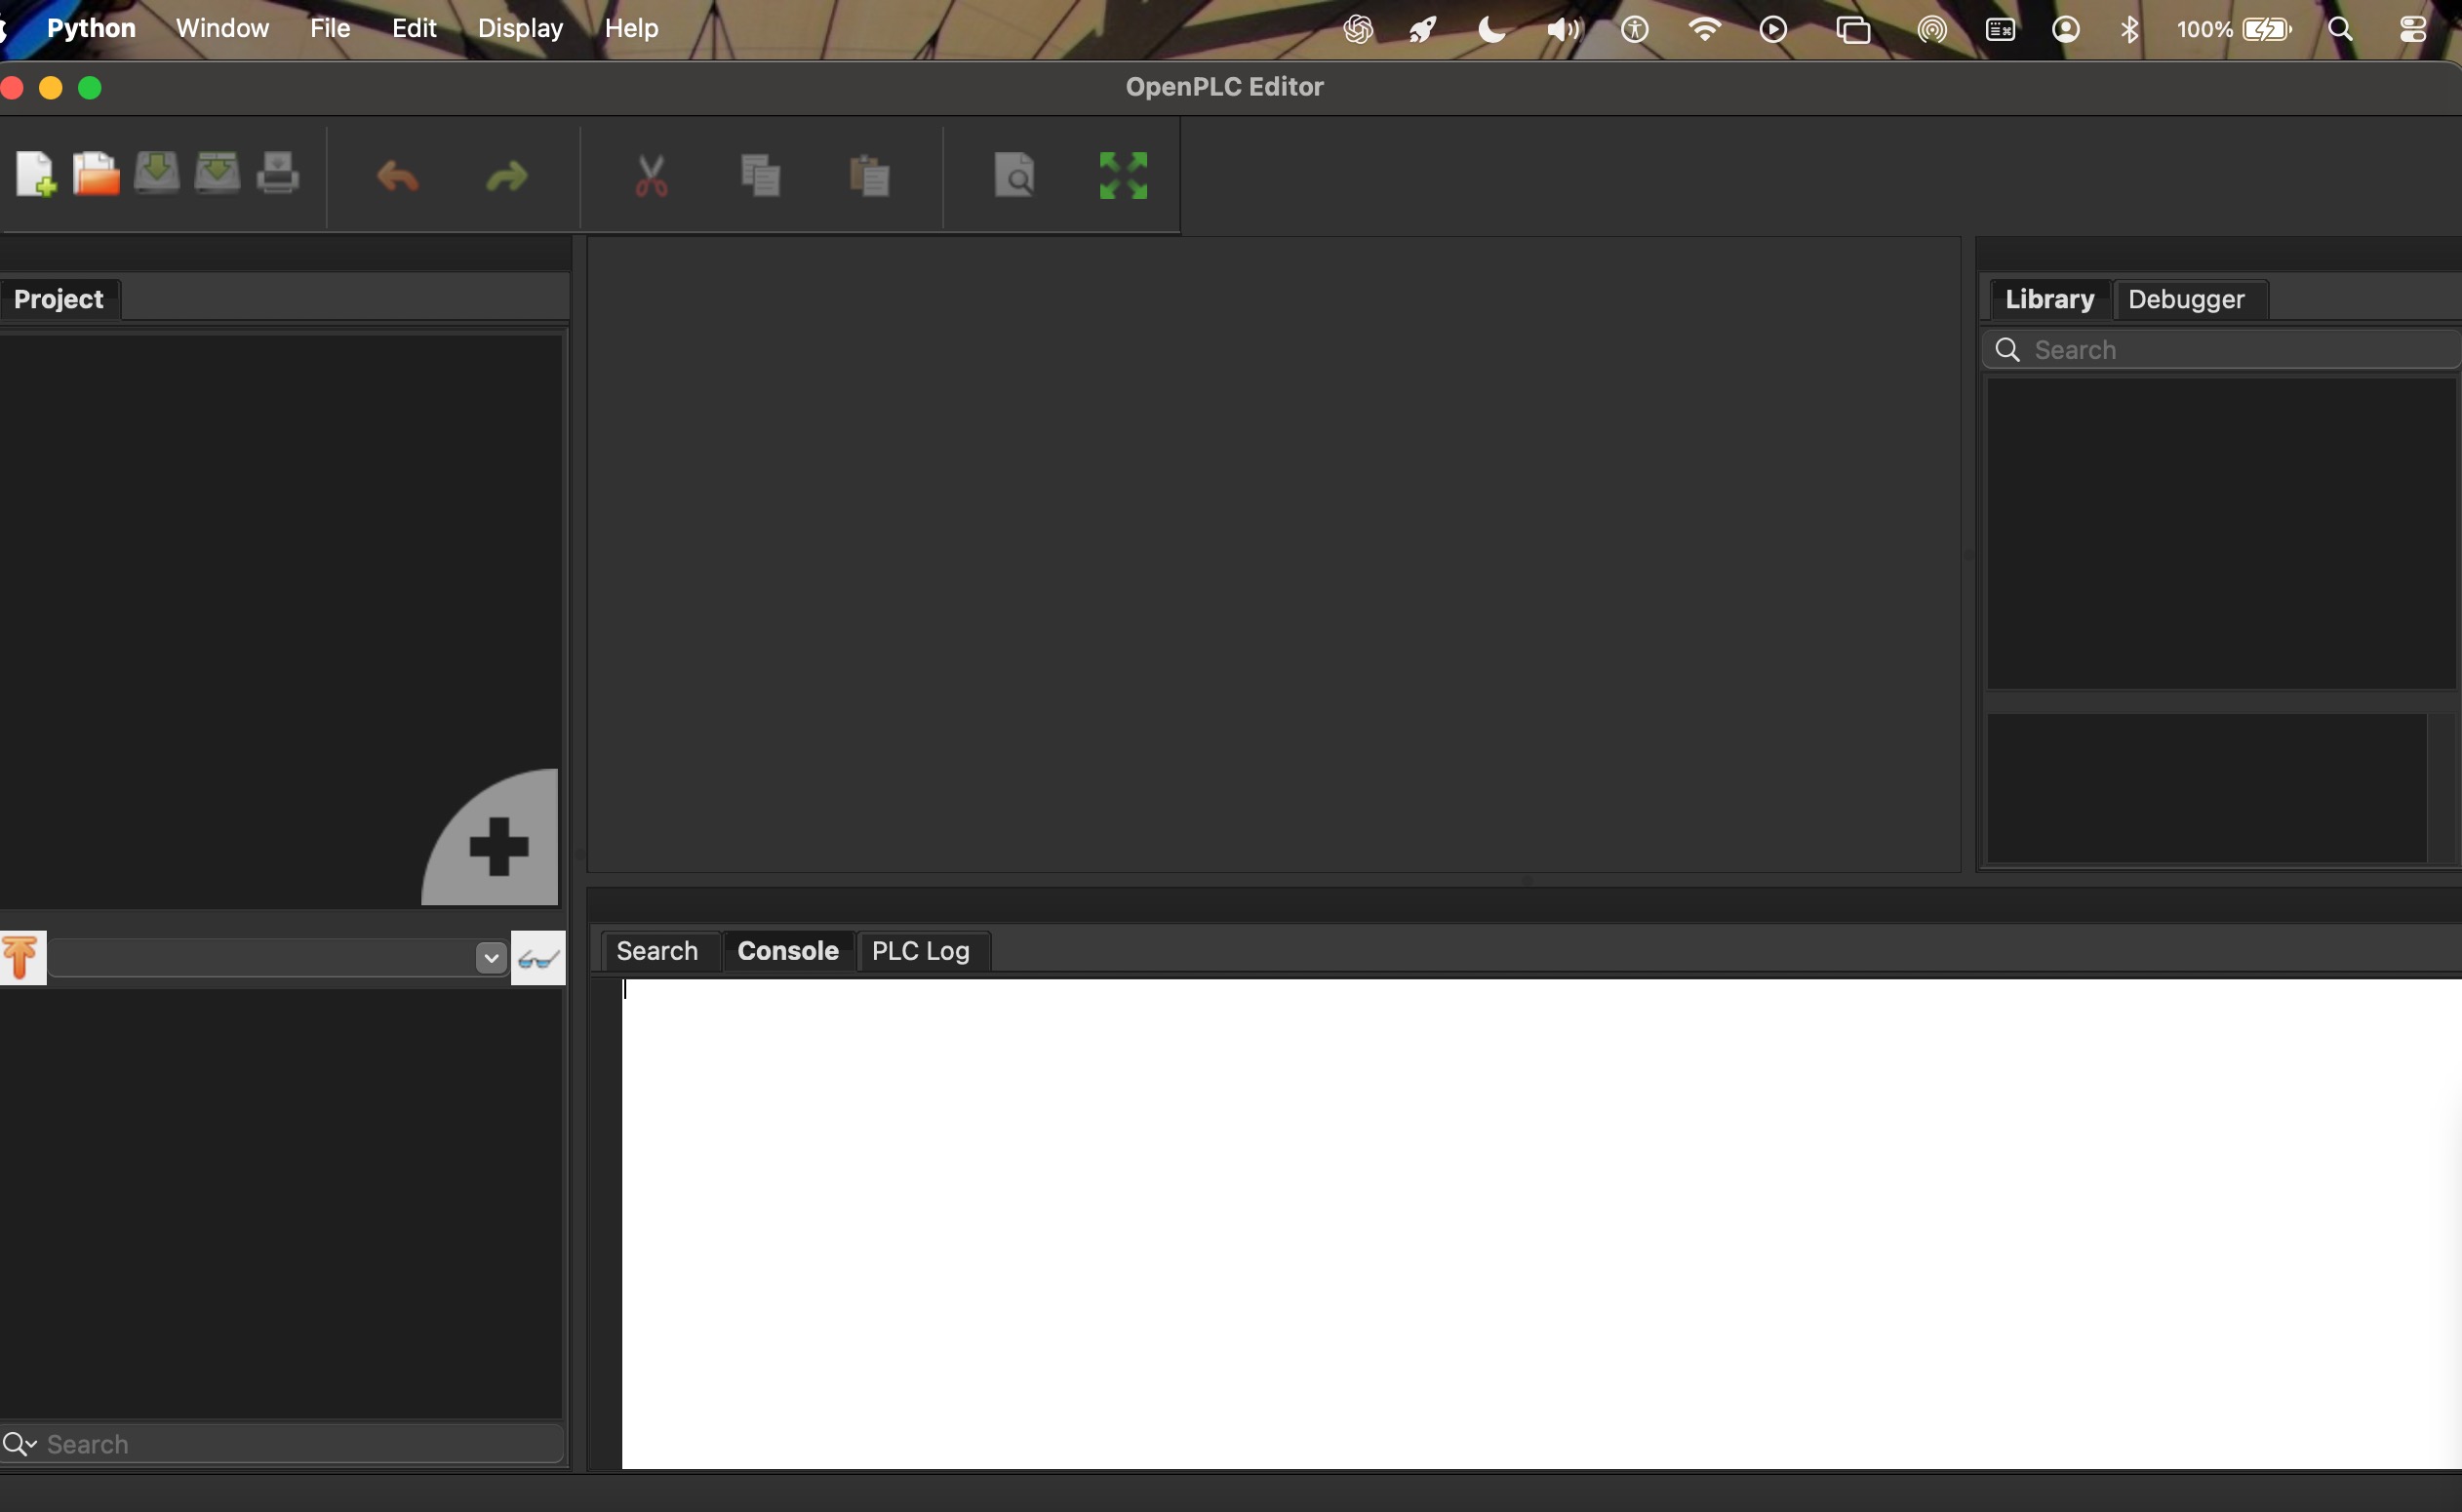This screenshot has width=2462, height=1512.
Task: Expand the instance selection dropdown arrow
Action: tap(491, 958)
